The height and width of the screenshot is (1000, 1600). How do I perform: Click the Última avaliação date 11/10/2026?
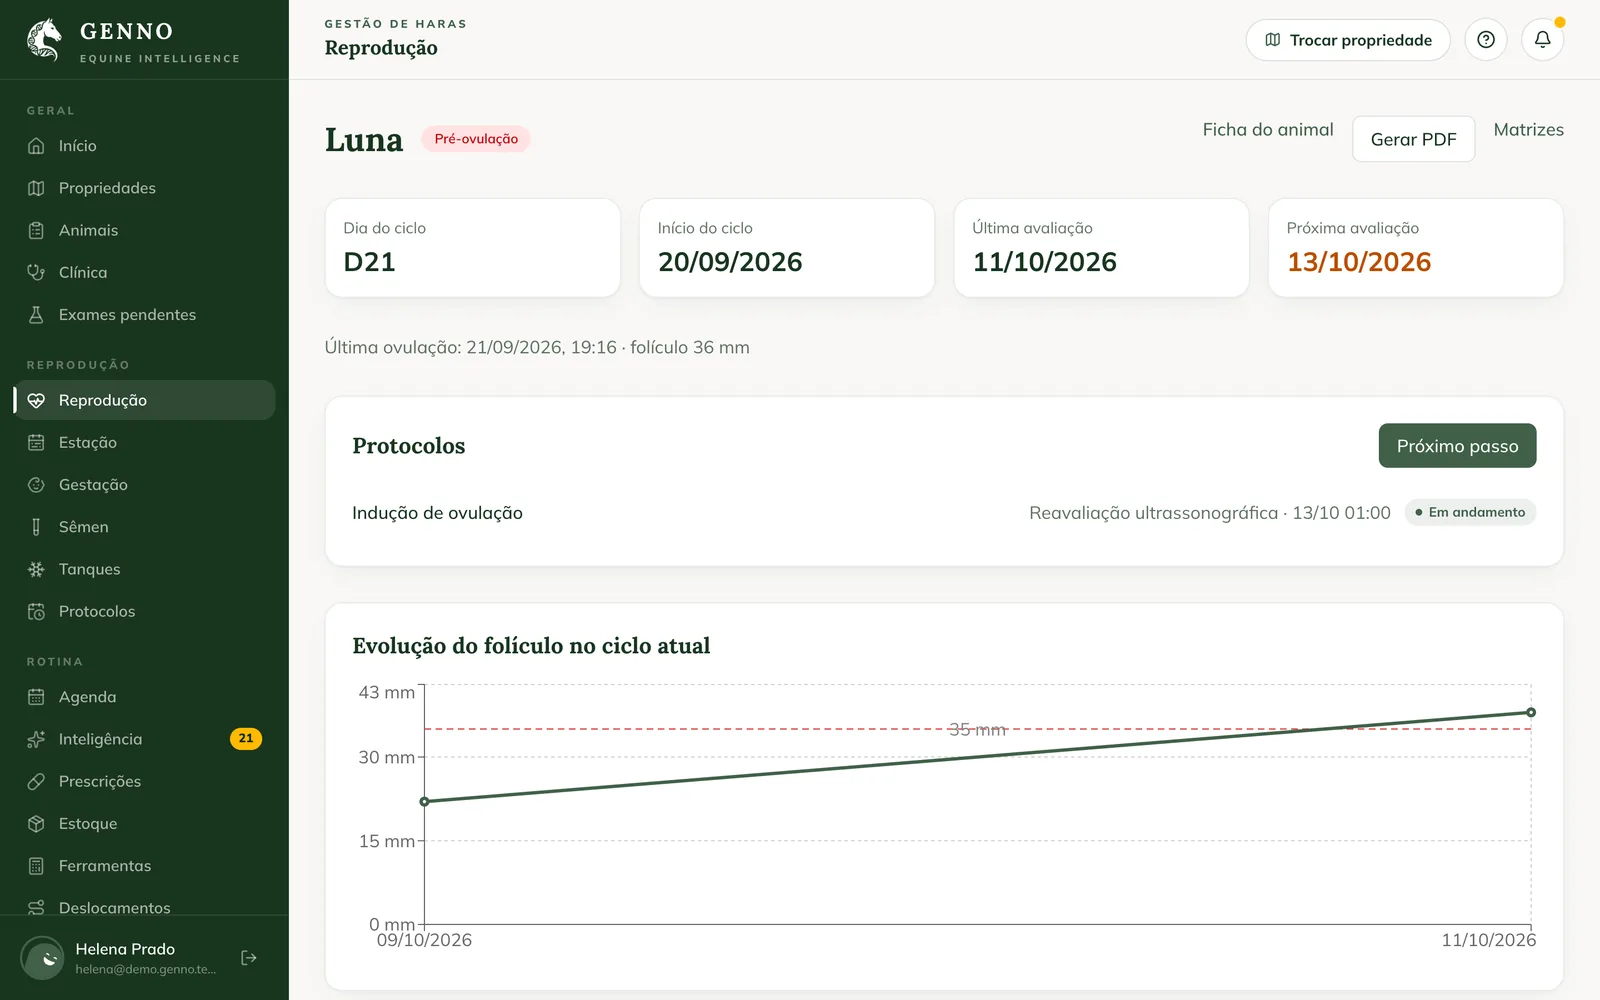pos(1045,262)
